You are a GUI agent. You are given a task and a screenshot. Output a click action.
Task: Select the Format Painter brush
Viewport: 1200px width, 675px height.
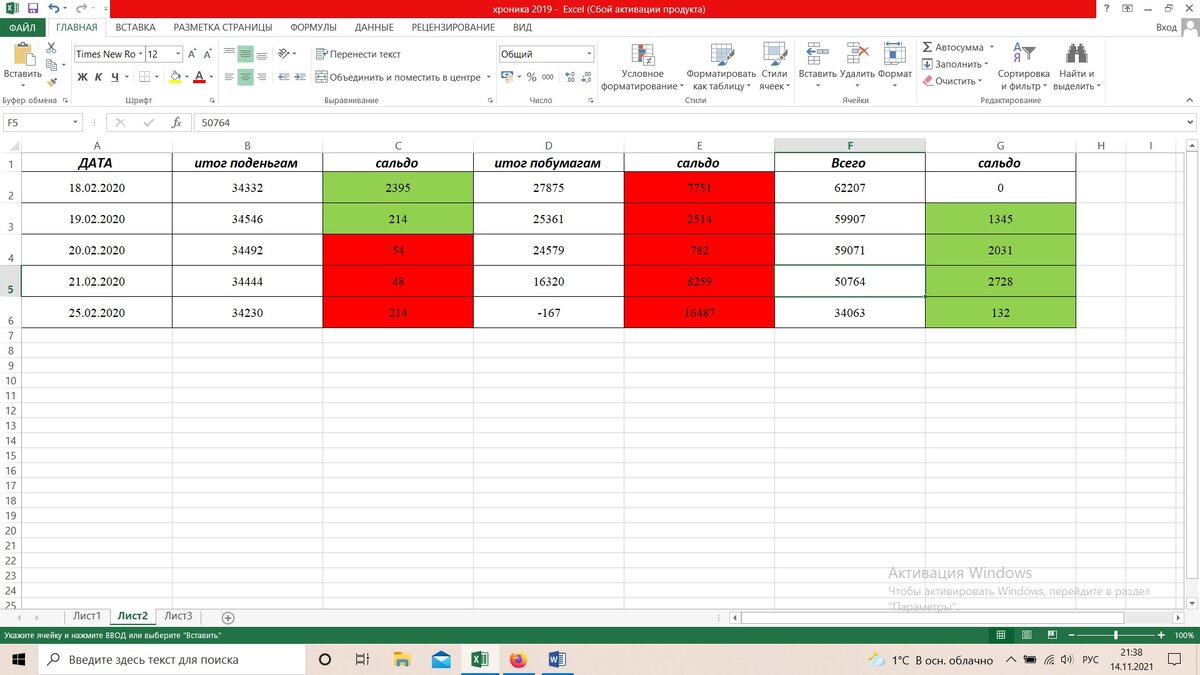tap(53, 82)
